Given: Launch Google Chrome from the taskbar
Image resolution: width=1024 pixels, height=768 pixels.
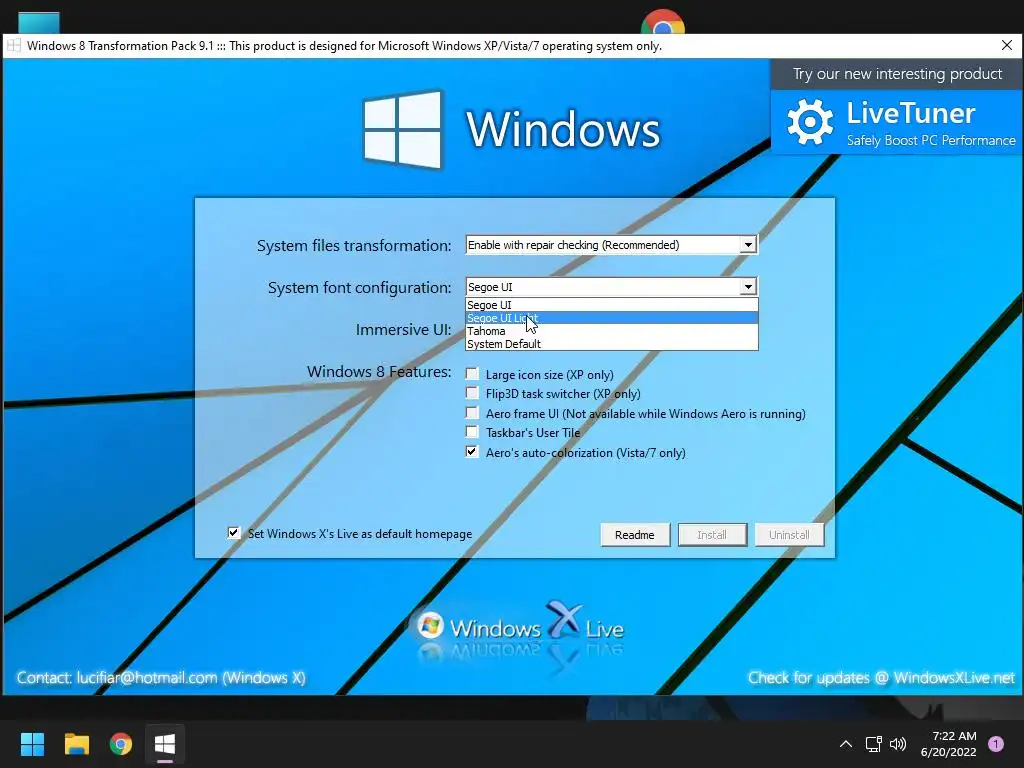Looking at the screenshot, I should click(121, 744).
